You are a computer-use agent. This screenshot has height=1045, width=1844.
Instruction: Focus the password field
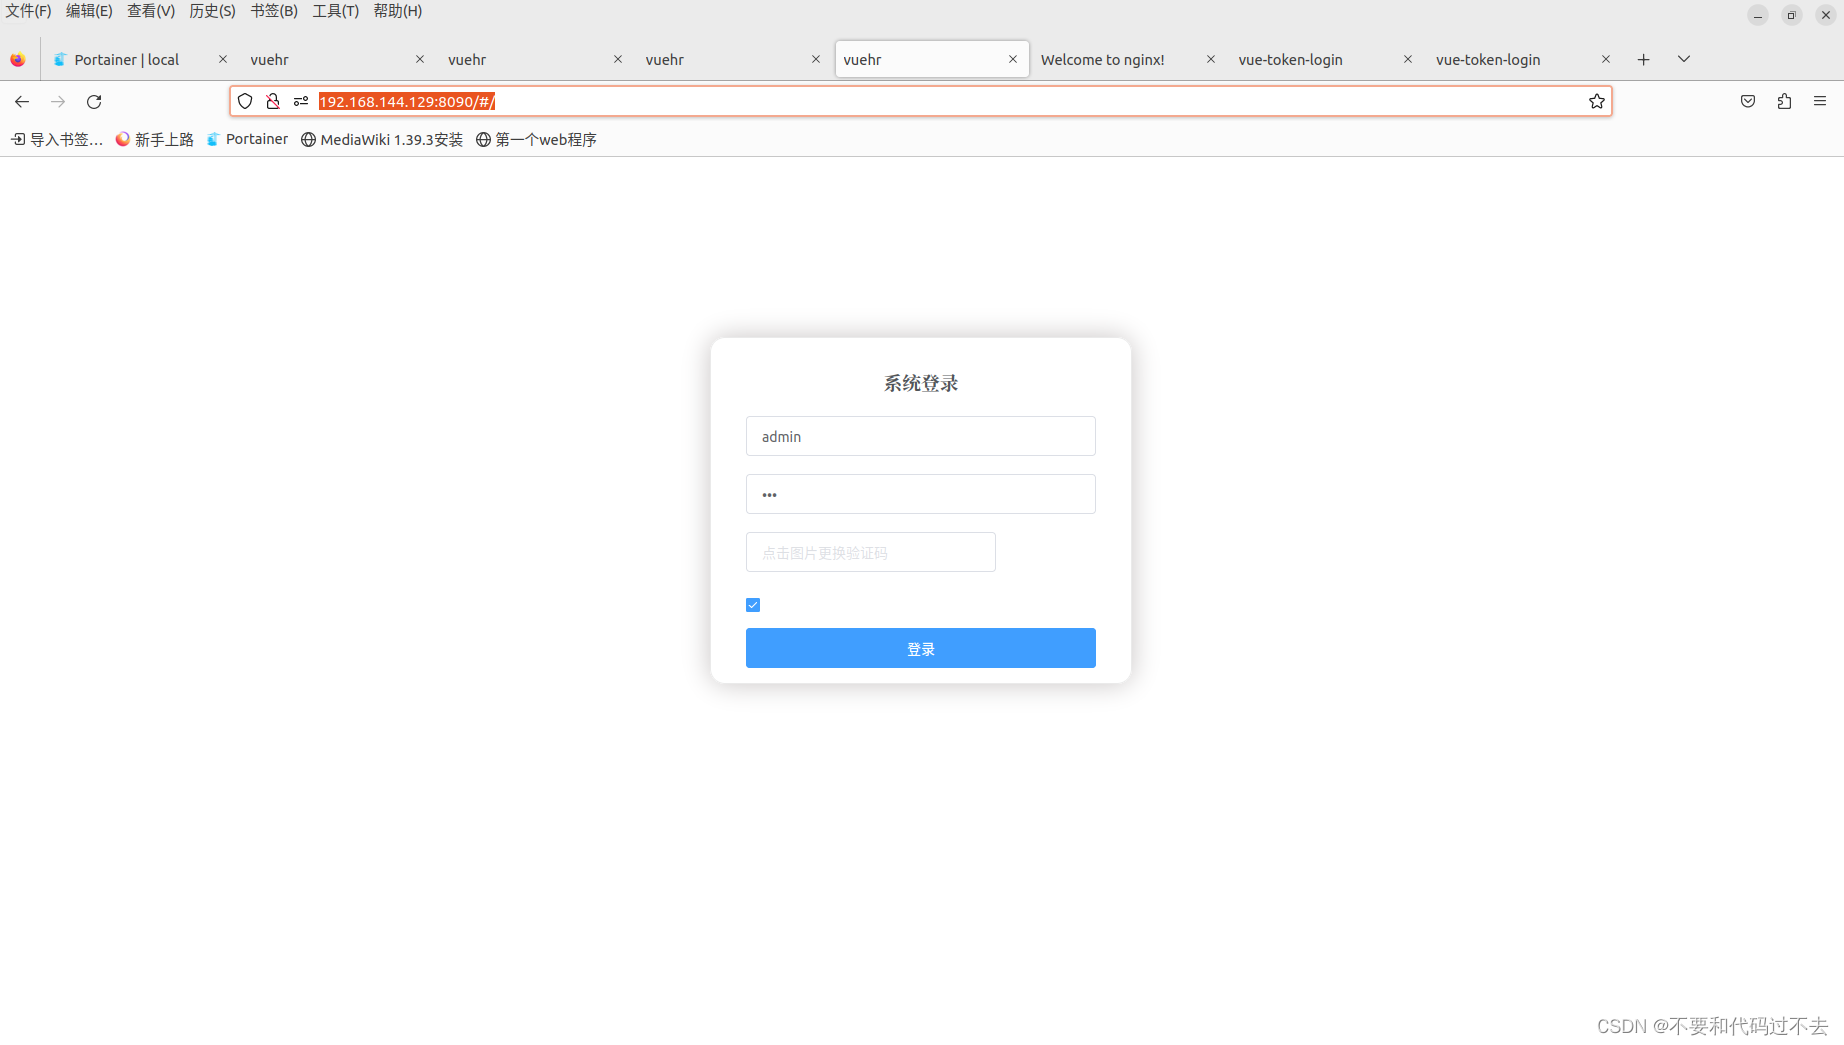click(921, 494)
